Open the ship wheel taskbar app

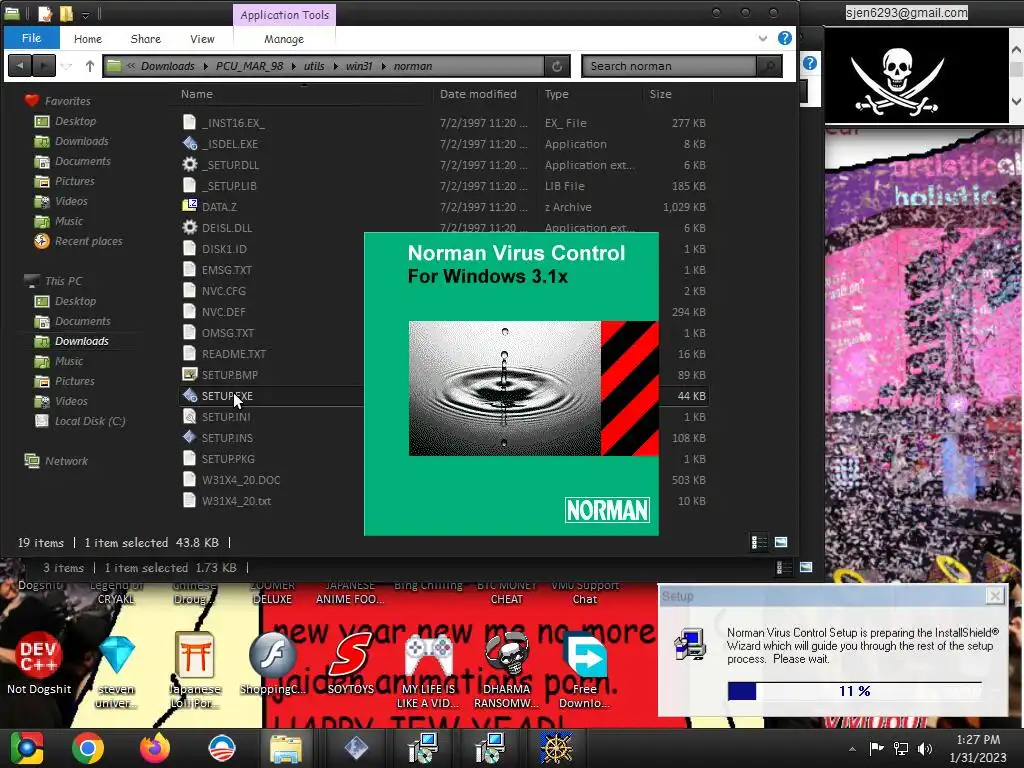tap(556, 748)
